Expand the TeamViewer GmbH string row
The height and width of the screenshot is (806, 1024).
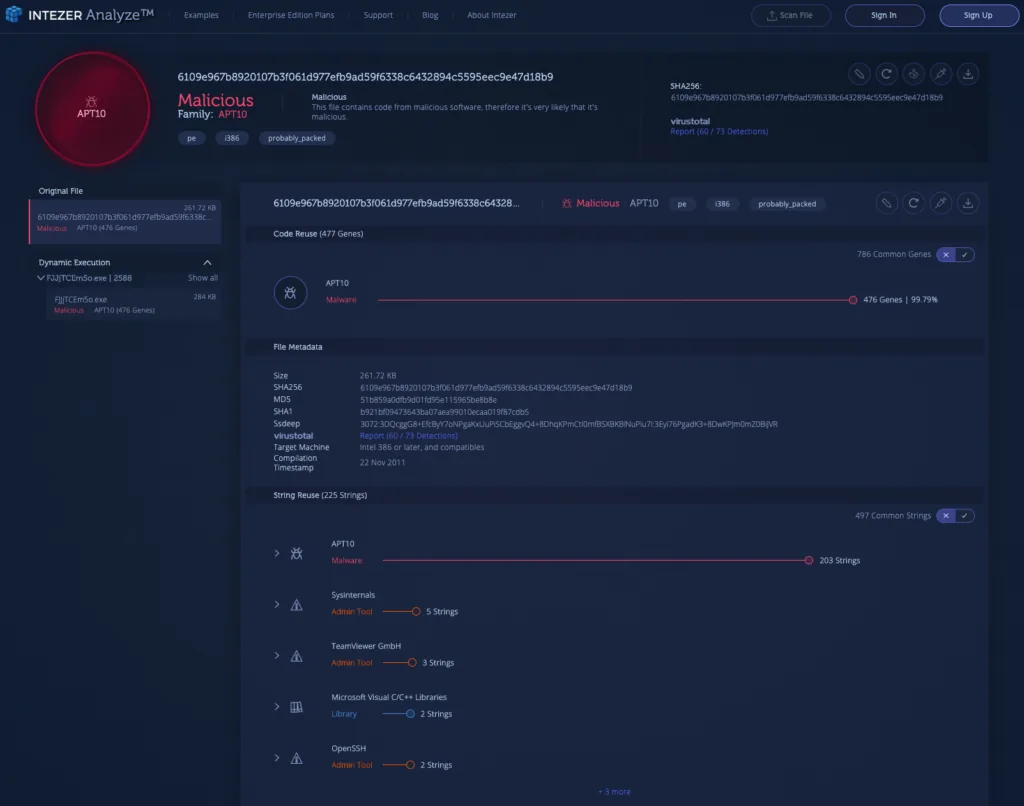[277, 656]
